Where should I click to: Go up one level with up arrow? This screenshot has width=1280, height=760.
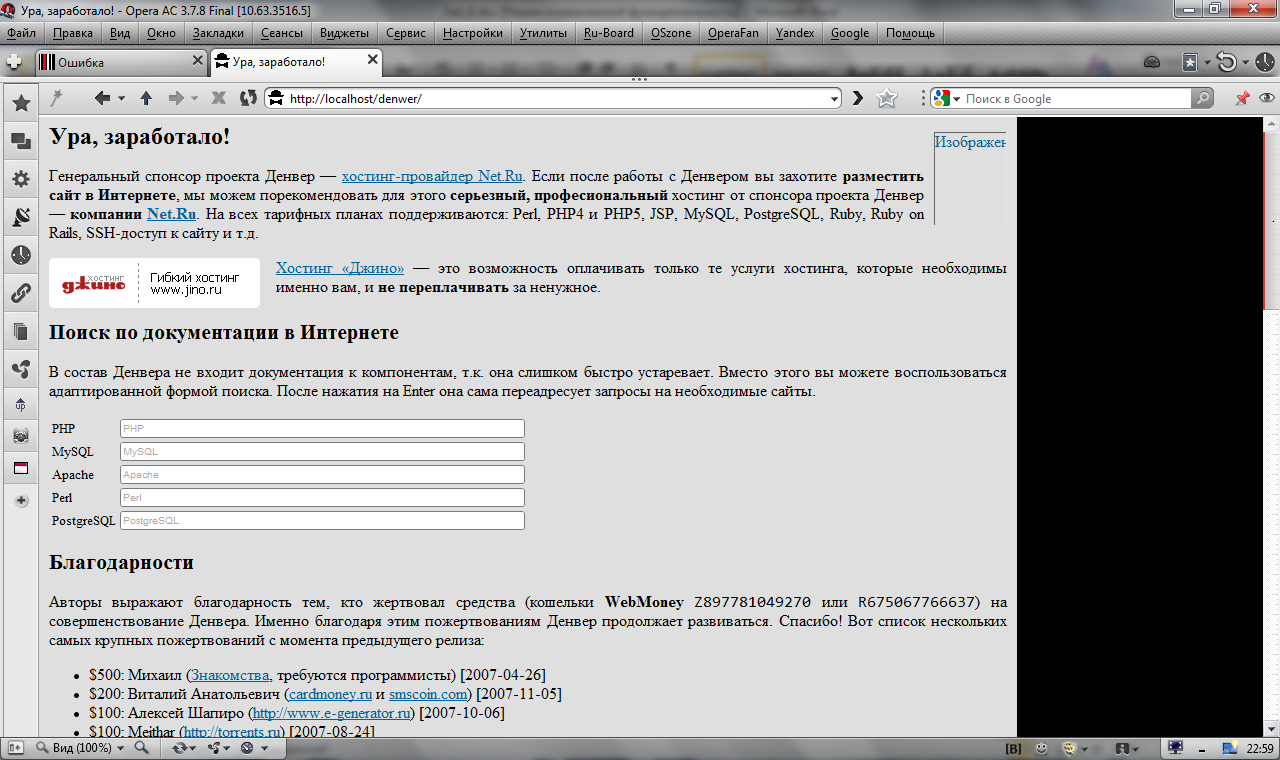[146, 98]
